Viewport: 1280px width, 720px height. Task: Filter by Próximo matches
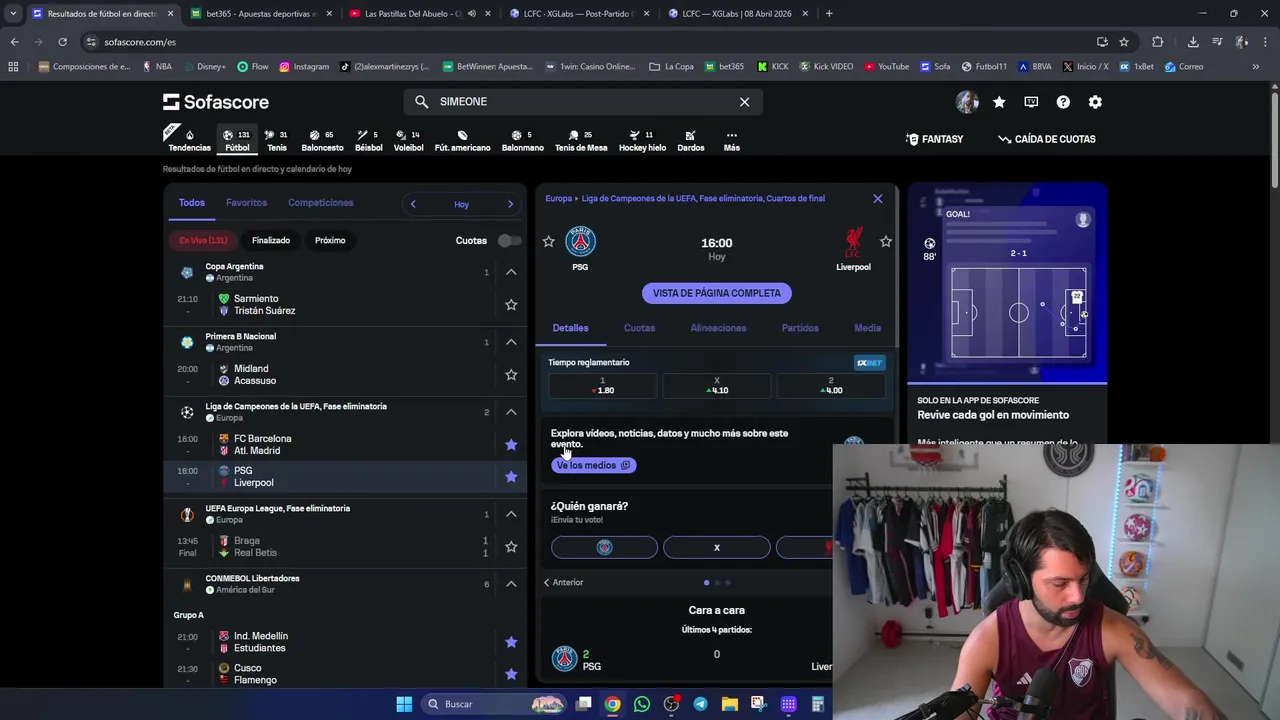coord(330,240)
